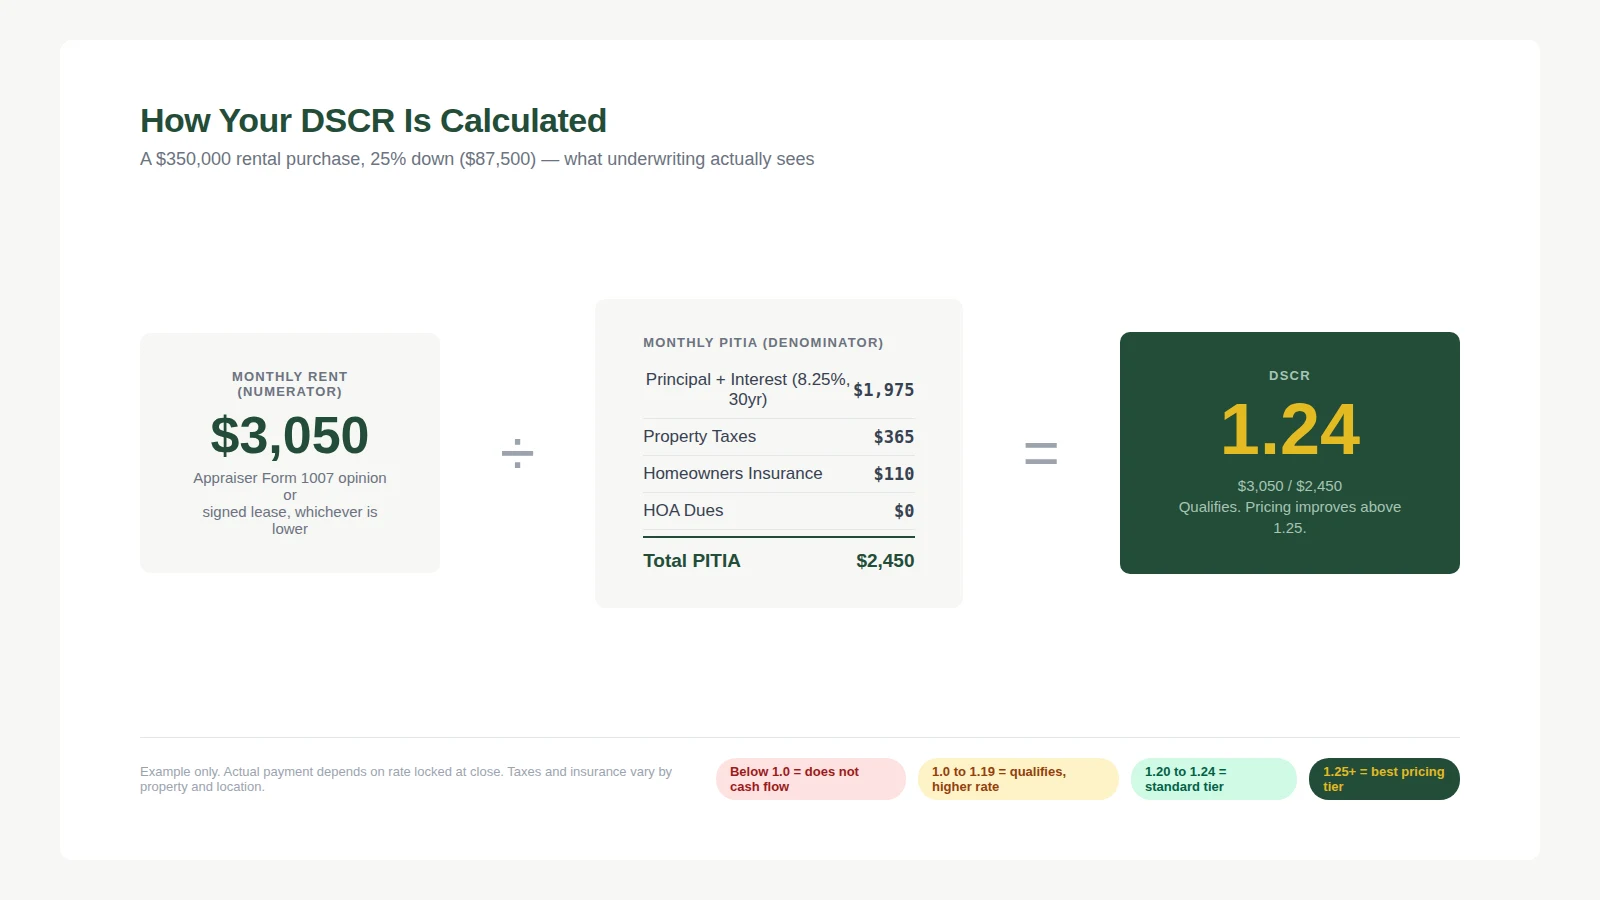This screenshot has width=1600, height=900.
Task: Click the dark green "1.25+ = best pricing tier" pill
Action: coord(1384,779)
